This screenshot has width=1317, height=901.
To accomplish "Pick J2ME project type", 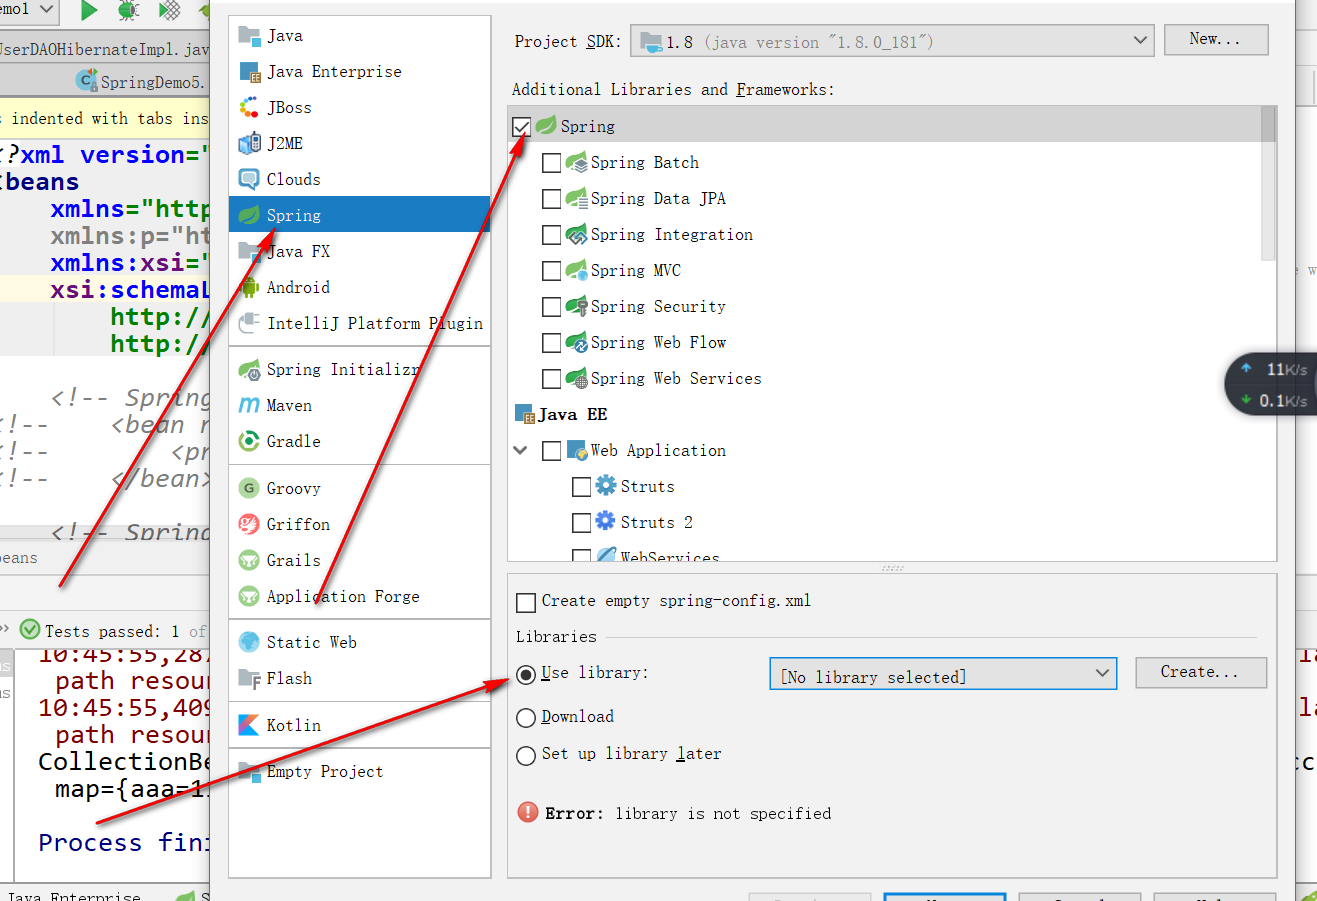I will point(360,144).
